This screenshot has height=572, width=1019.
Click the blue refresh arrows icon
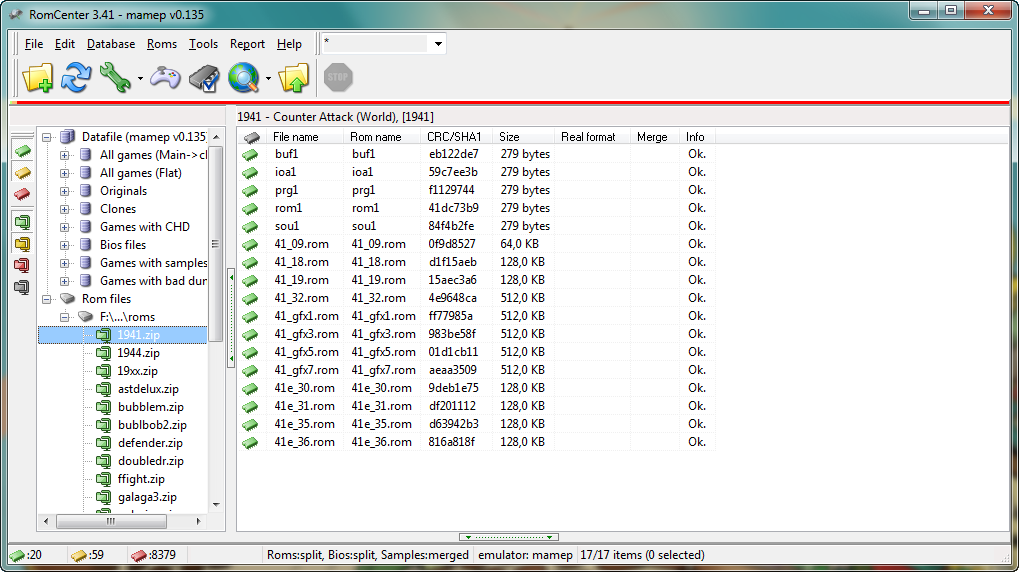click(77, 77)
